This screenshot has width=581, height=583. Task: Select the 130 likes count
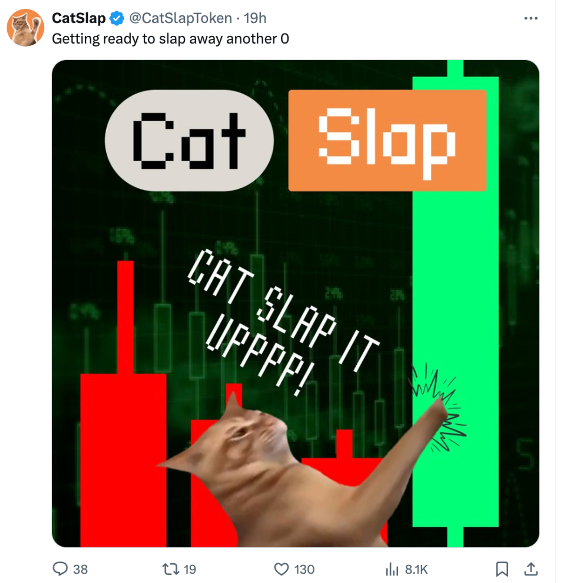304,569
